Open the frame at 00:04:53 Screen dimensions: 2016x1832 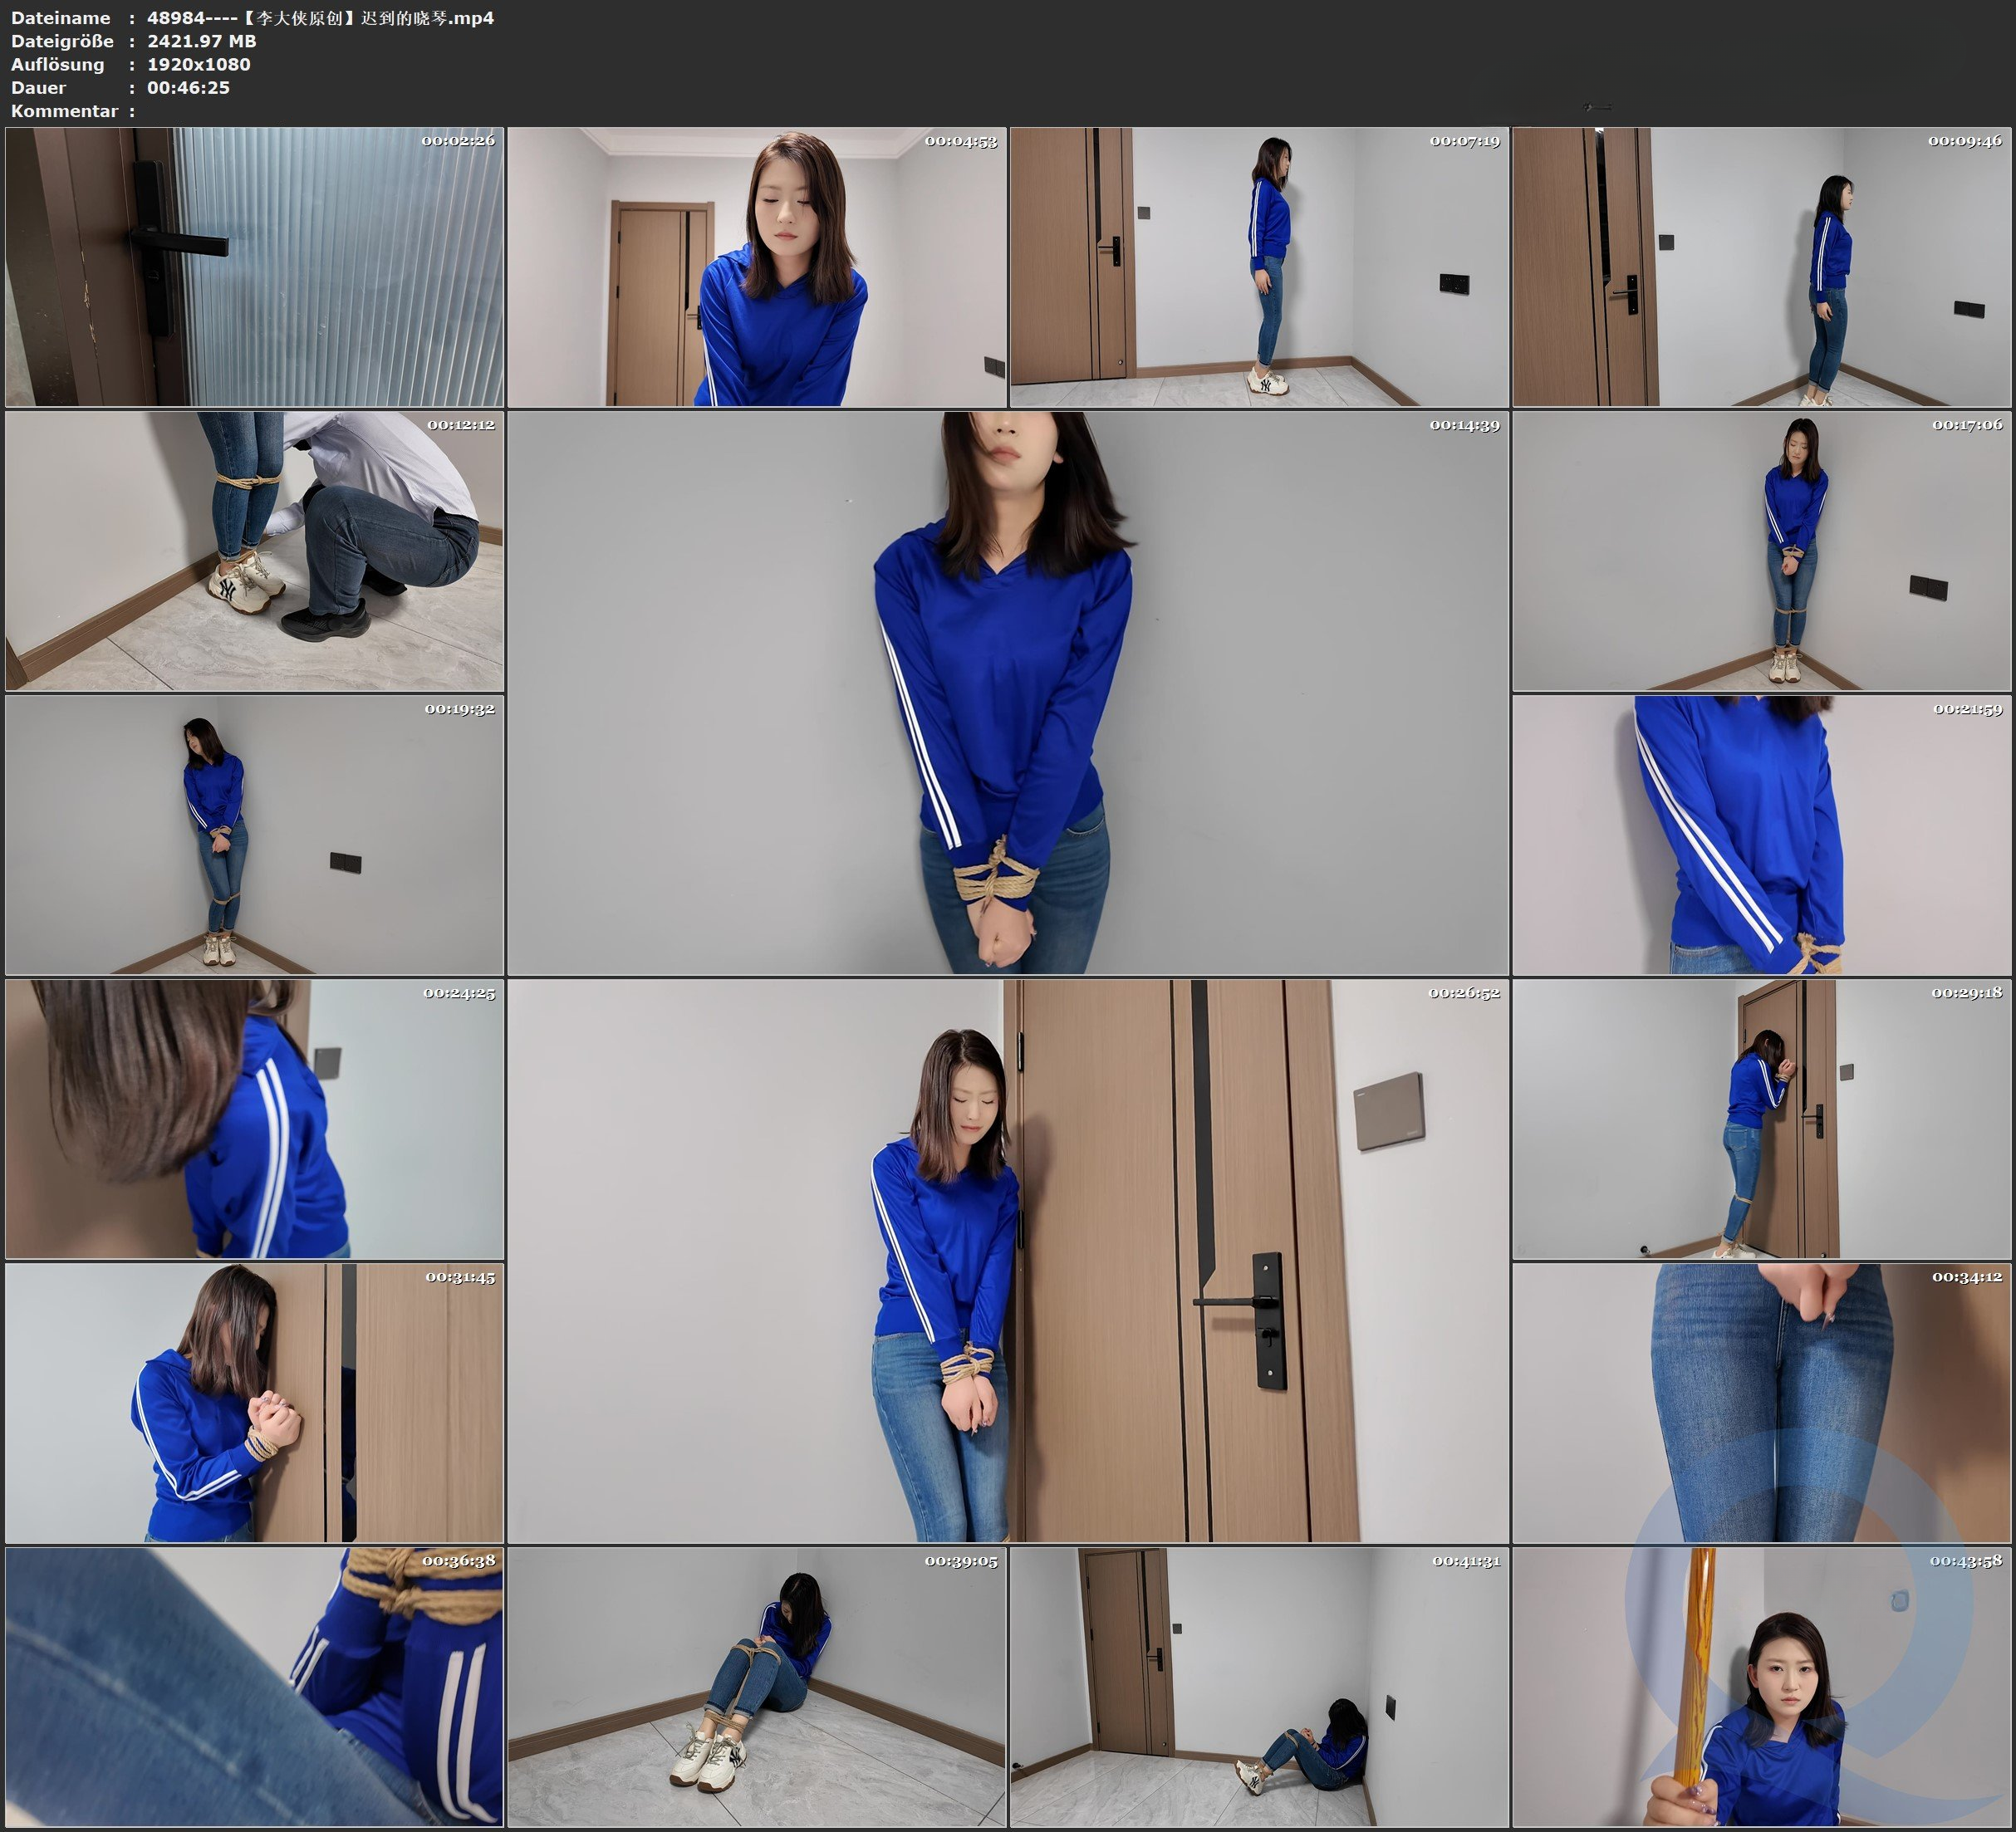point(756,266)
